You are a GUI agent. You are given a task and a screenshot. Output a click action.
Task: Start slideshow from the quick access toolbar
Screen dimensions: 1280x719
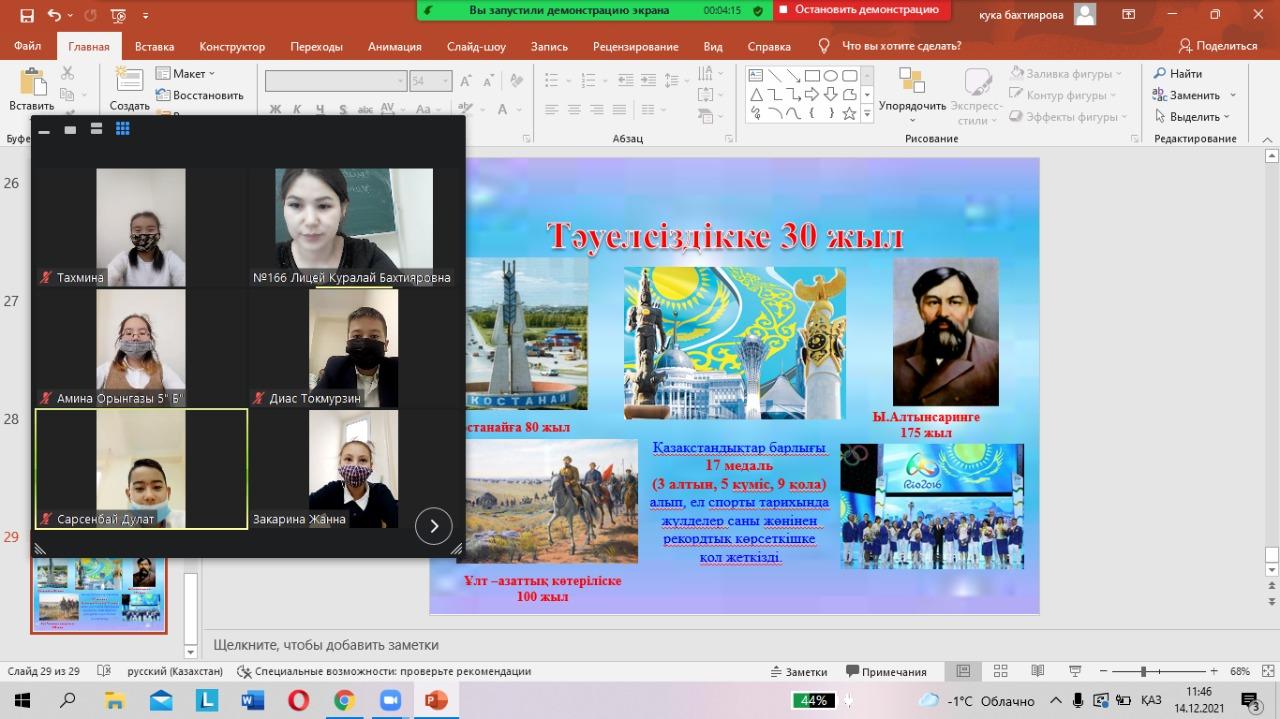pos(118,15)
